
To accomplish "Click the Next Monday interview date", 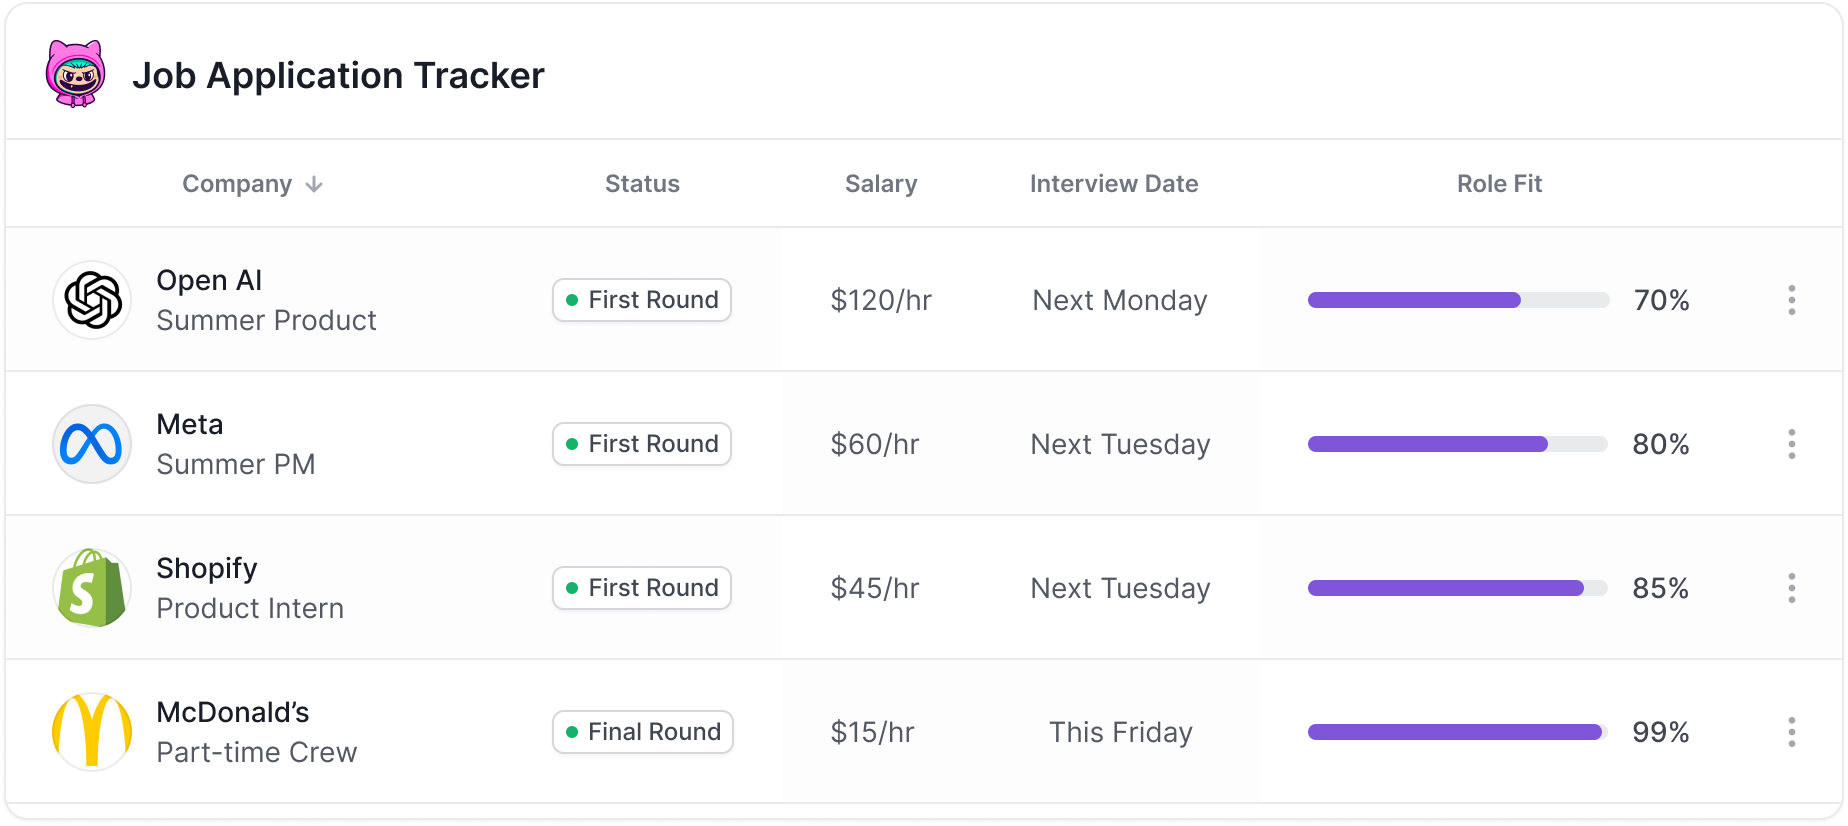I will (x=1120, y=300).
